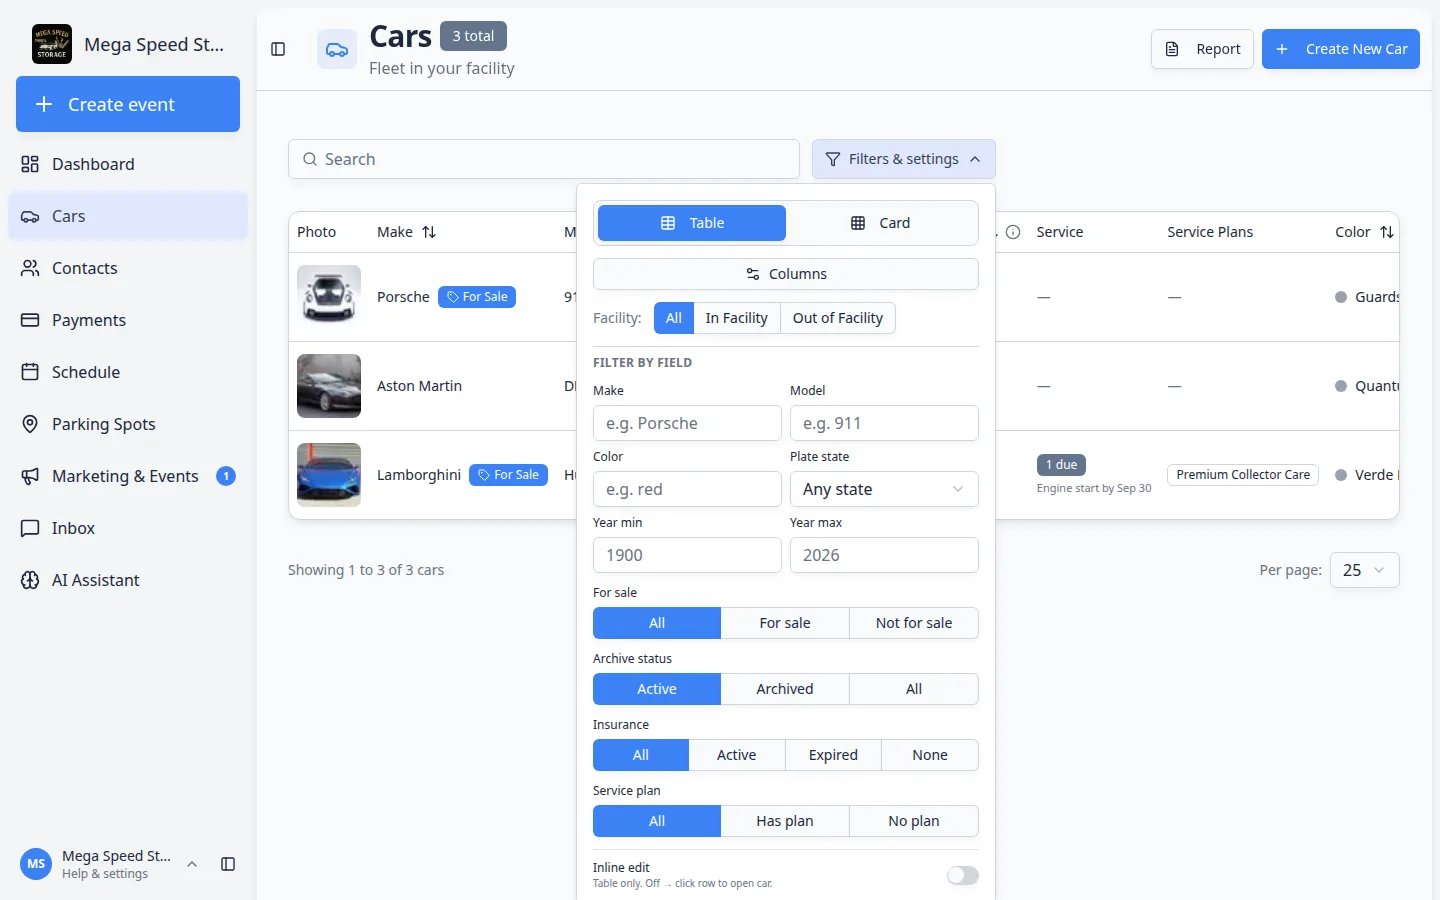
Task: Open the Plate state dropdown
Action: pyautogui.click(x=884, y=489)
